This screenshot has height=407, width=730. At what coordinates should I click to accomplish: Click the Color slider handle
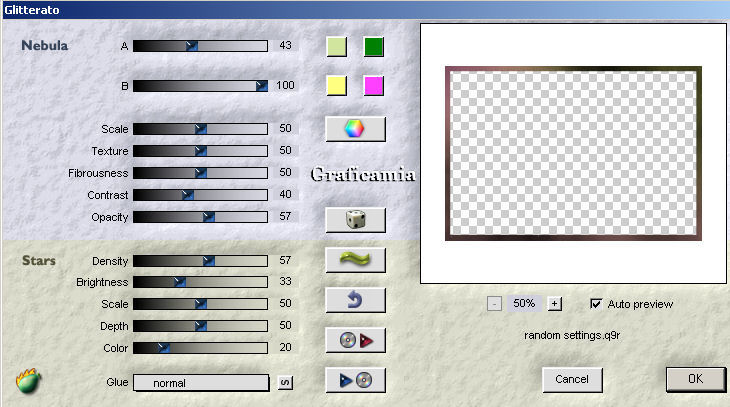pyautogui.click(x=163, y=347)
